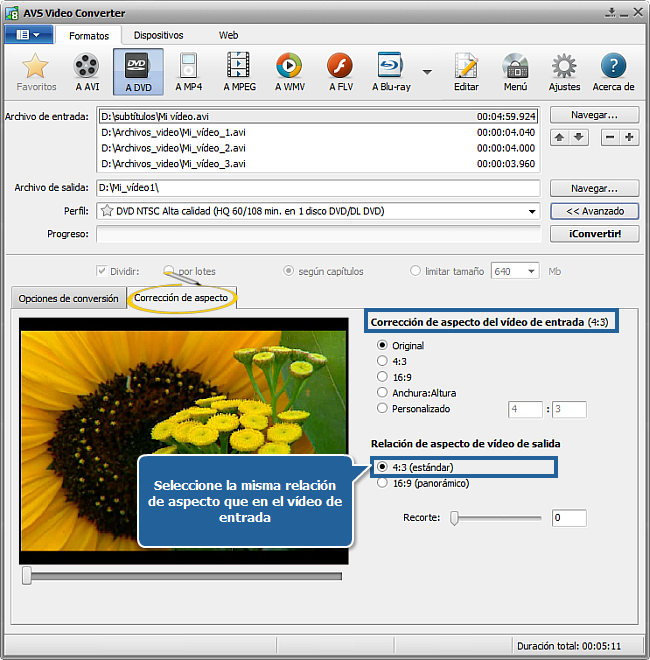This screenshot has width=650, height=660.
Task: Switch to Opciones de conversión tab
Action: [67, 298]
